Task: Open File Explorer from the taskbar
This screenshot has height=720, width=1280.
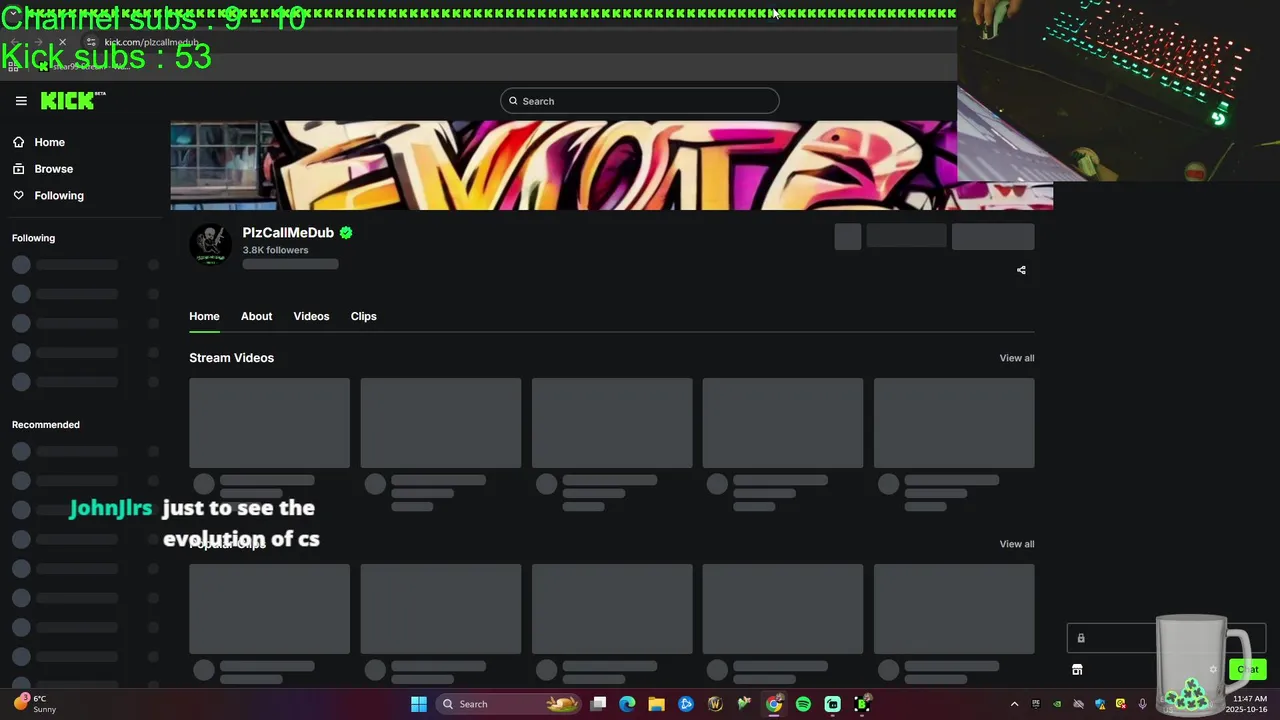Action: pos(656,704)
